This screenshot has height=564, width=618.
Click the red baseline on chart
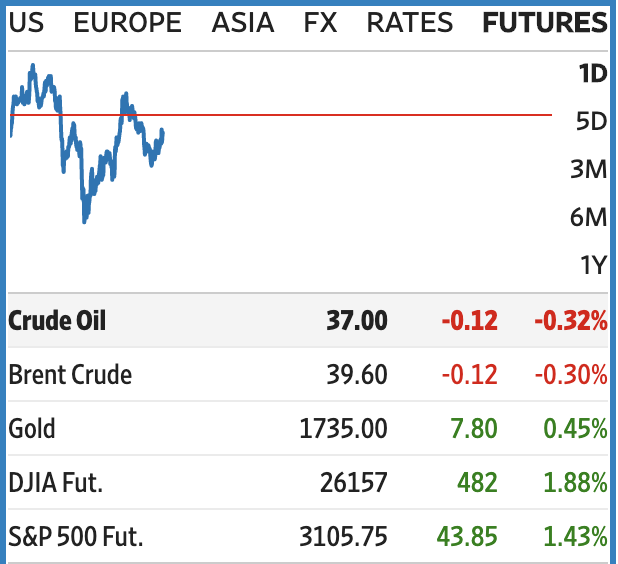pyautogui.click(x=350, y=115)
